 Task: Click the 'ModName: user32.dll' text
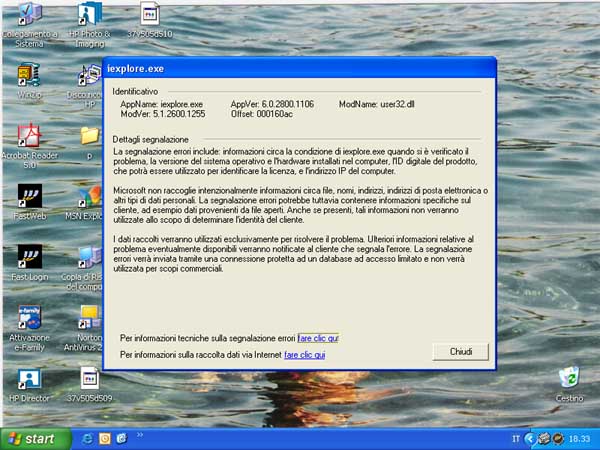click(x=377, y=104)
